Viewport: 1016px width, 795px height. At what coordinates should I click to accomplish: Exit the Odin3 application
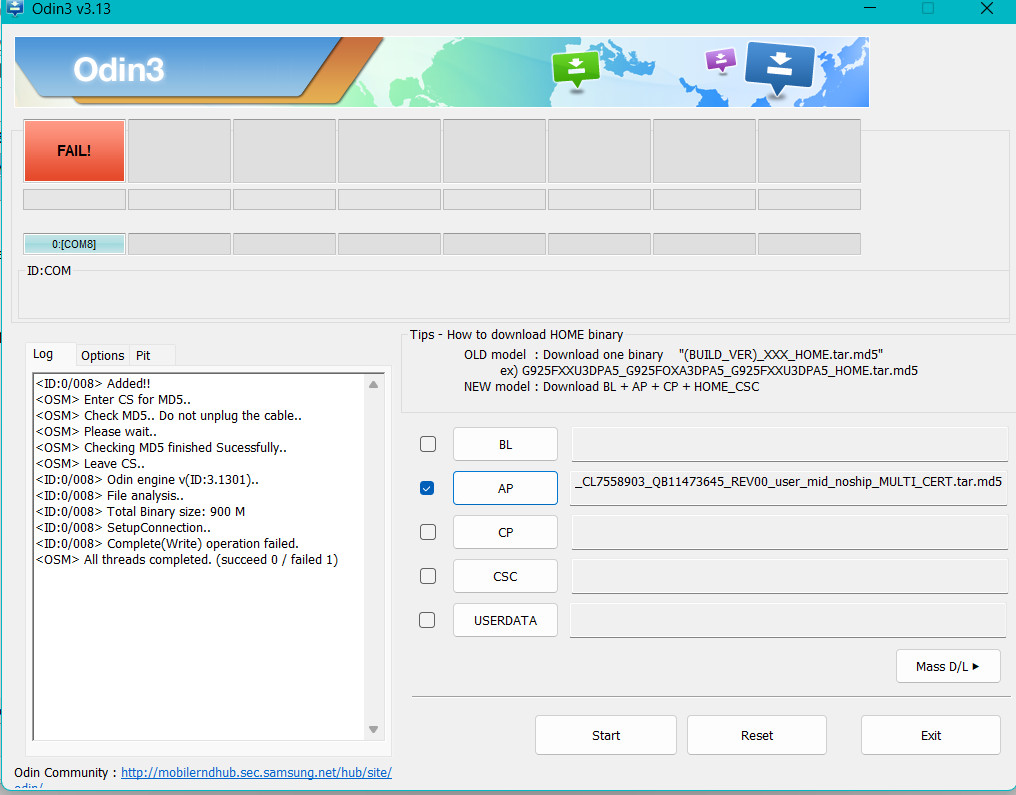[930, 735]
